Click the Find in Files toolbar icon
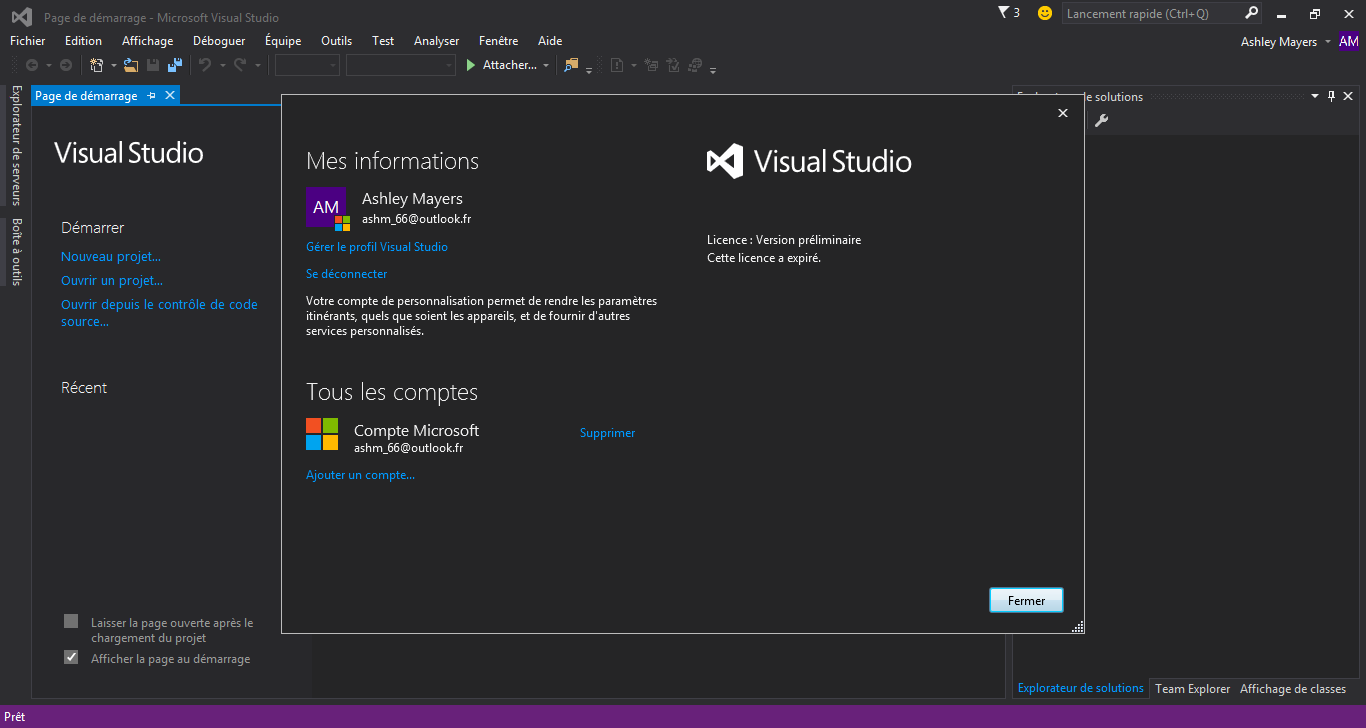Screen dimensions: 1366x728 click(571, 65)
